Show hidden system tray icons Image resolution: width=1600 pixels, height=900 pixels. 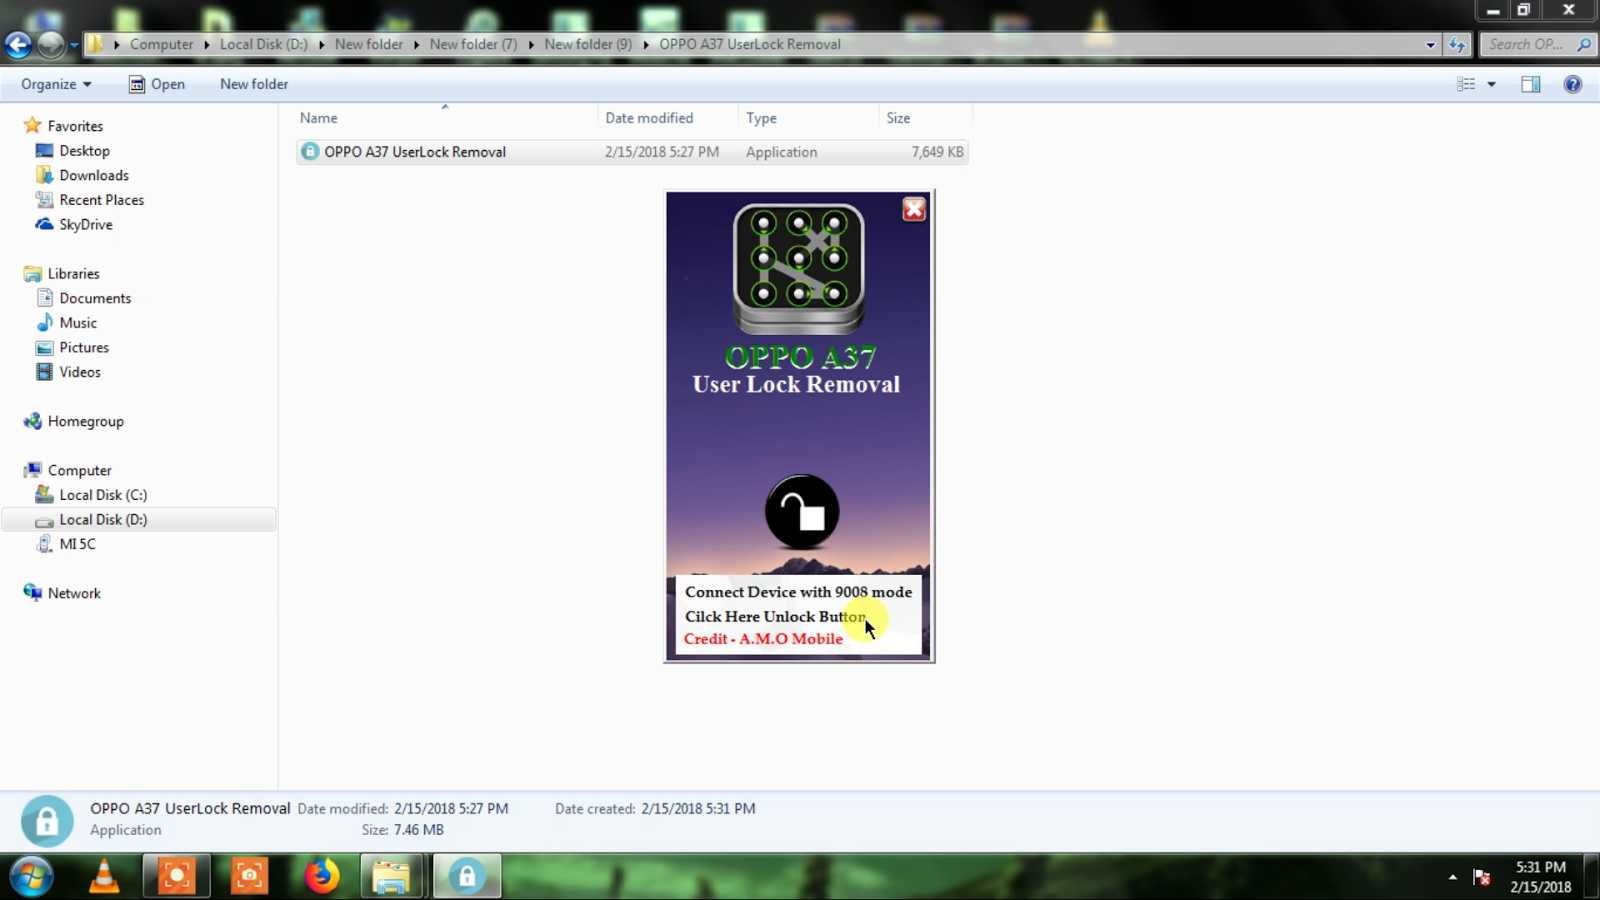(x=1452, y=877)
